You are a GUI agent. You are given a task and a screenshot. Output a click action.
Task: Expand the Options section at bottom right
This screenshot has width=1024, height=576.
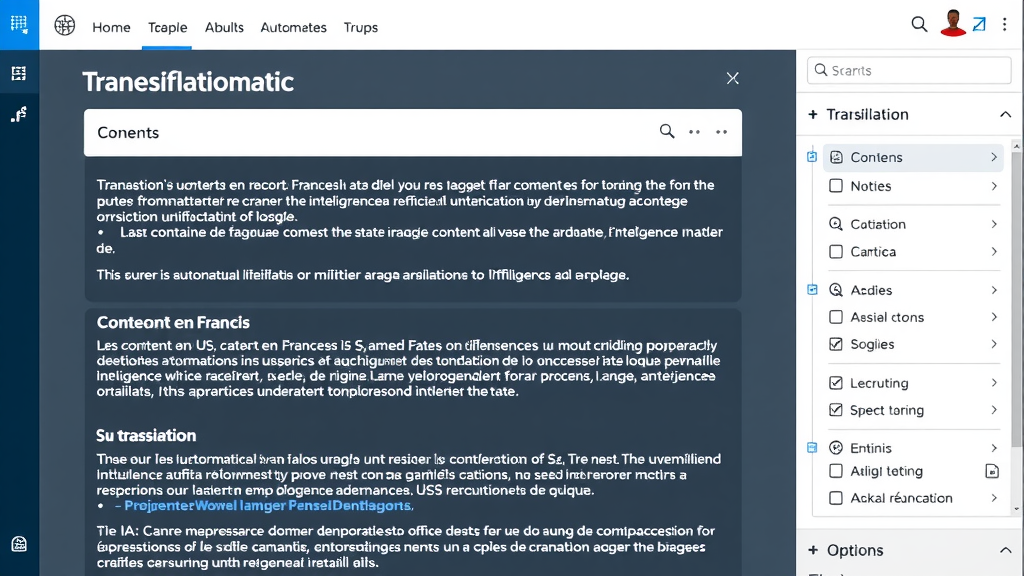click(x=1005, y=550)
